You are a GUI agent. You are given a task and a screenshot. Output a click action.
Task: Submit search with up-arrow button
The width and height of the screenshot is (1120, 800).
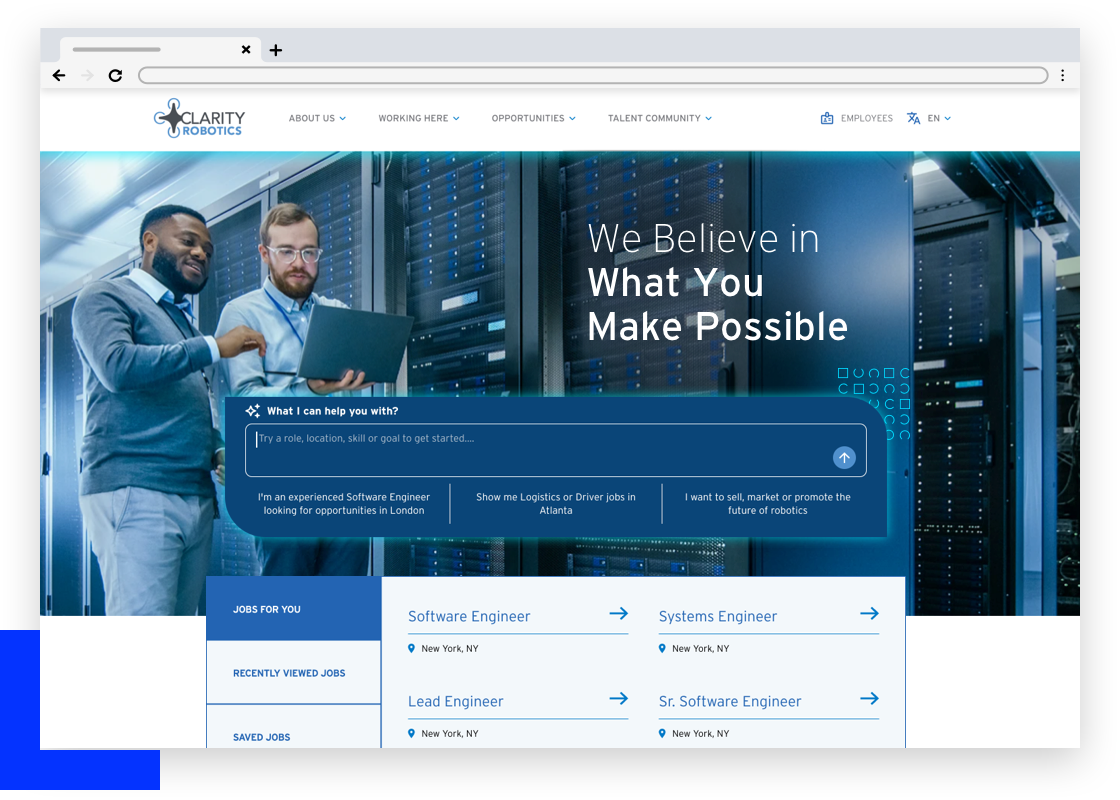844,458
